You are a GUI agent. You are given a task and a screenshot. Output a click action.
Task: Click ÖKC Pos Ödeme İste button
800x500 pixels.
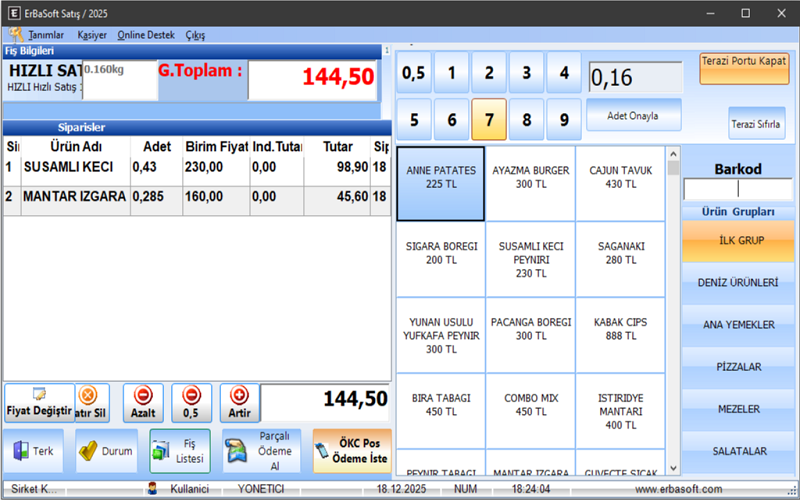tap(351, 451)
